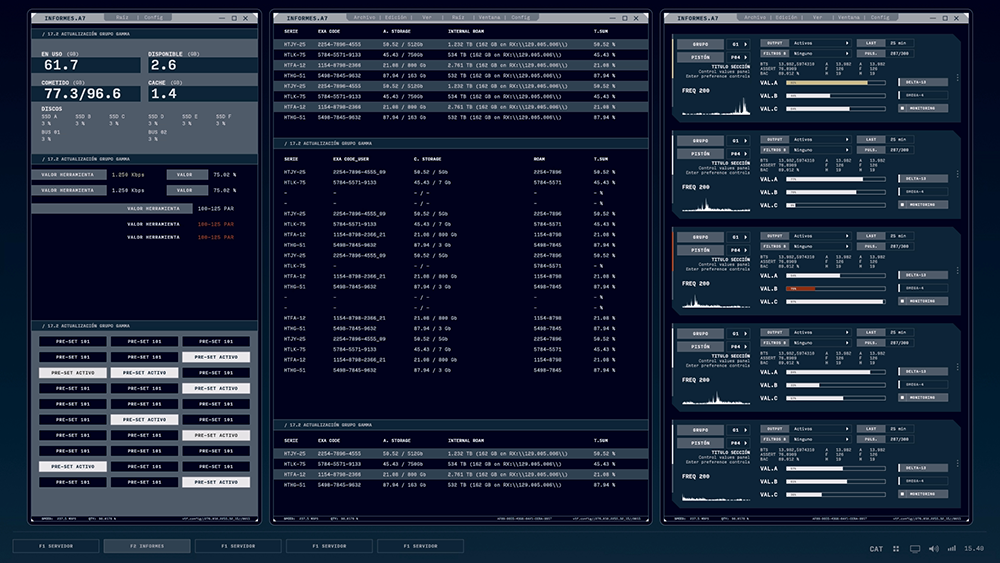Select the first HTJY-25 row in the top table
1000x563 pixels.
(x=460, y=45)
